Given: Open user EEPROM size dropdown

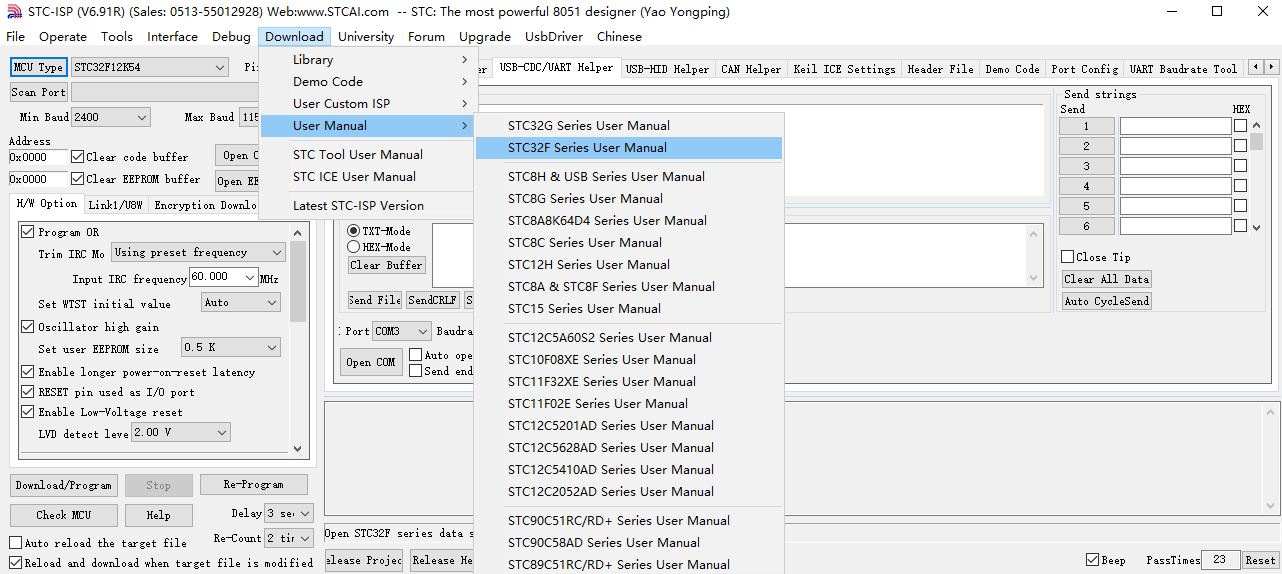Looking at the screenshot, I should [x=231, y=348].
